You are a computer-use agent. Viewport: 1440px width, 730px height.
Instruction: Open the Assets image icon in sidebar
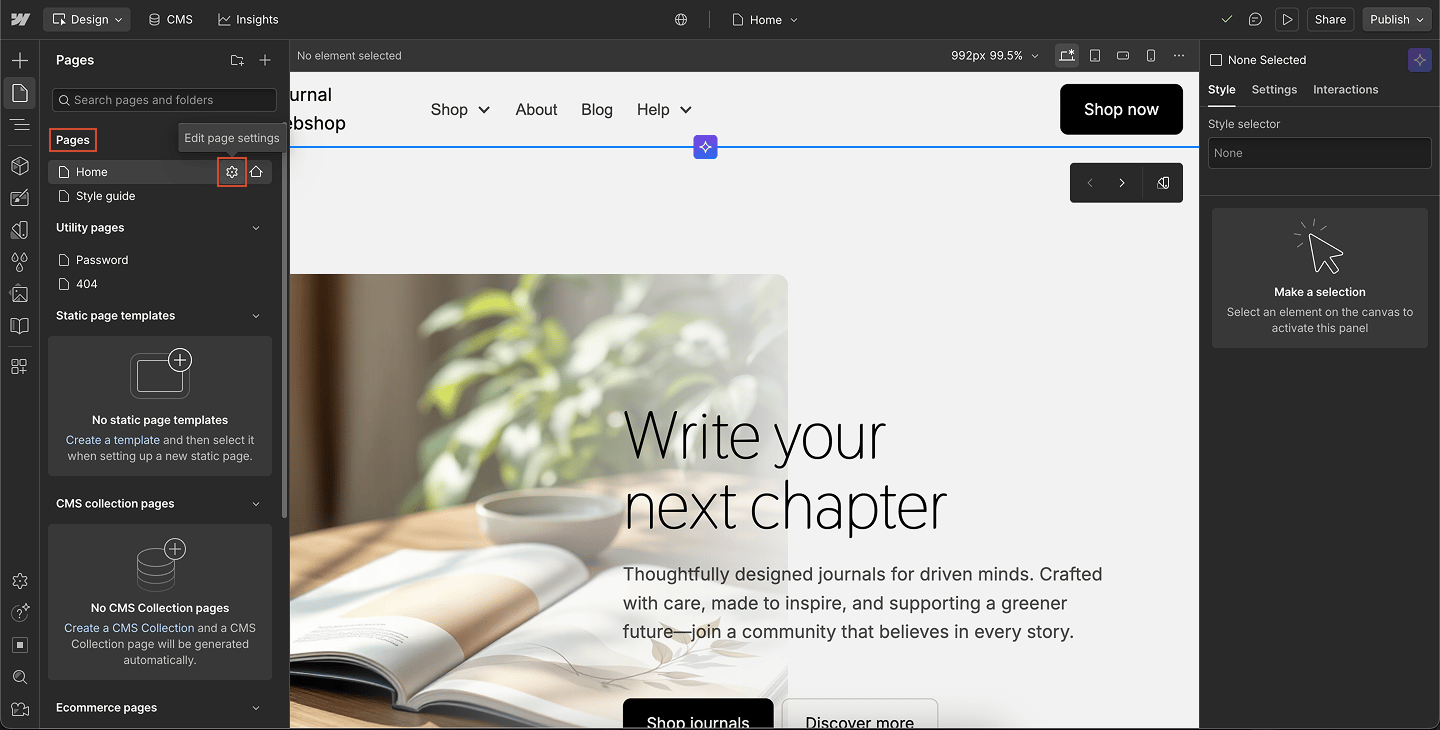pyautogui.click(x=20, y=294)
